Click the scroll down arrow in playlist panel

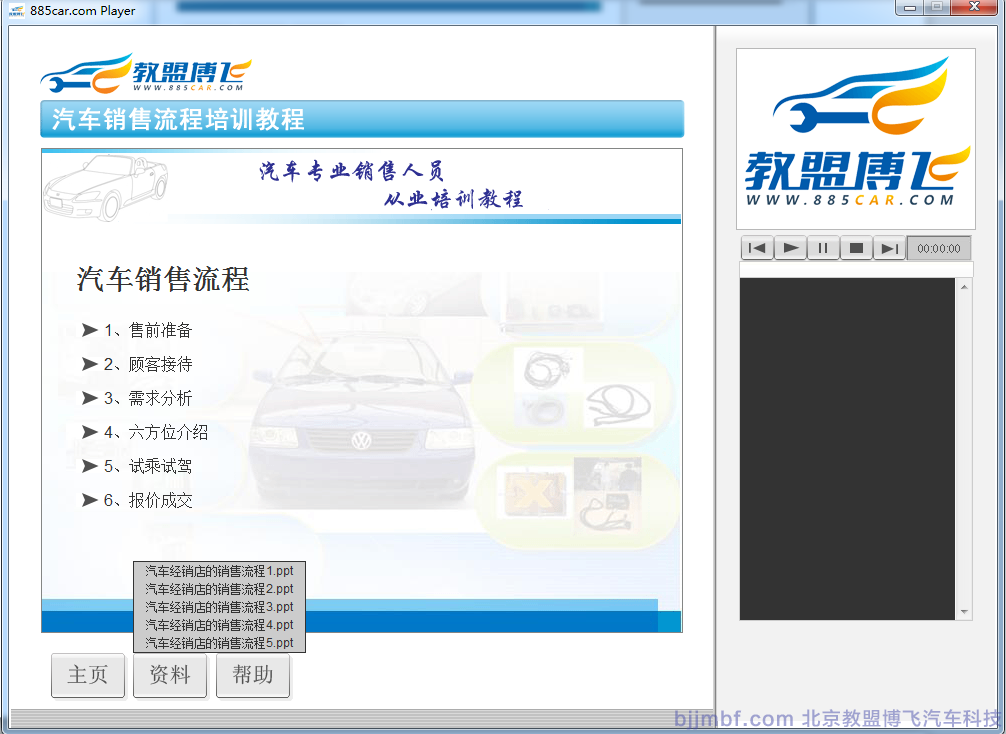(964, 611)
